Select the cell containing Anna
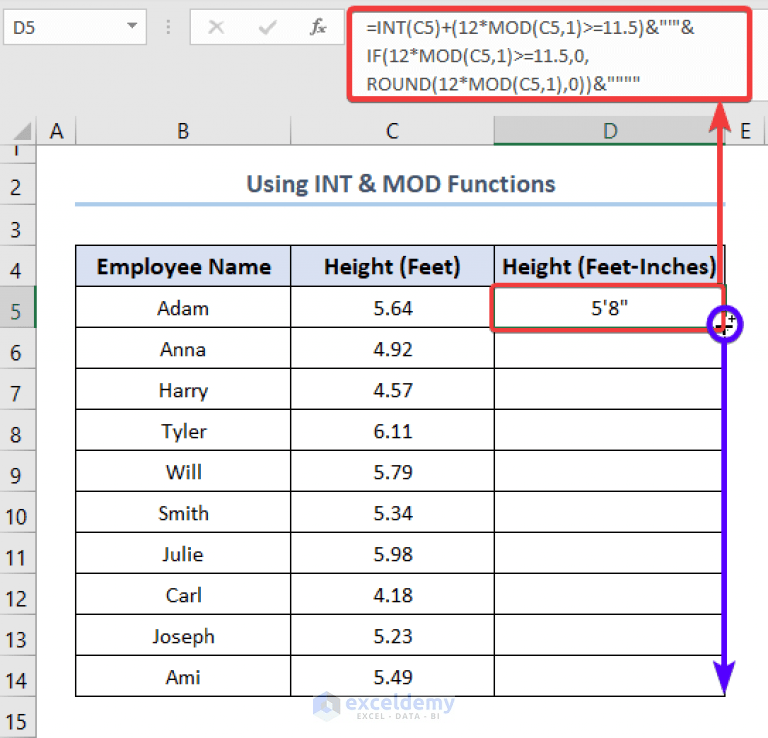 tap(183, 349)
